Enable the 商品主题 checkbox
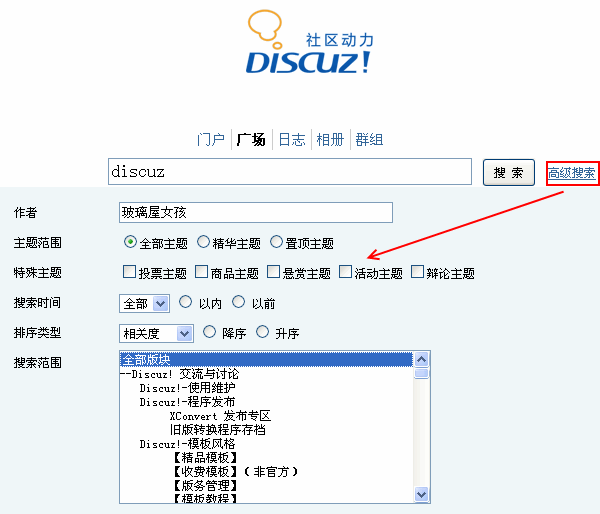Screen dimensions: 600x514 coord(201,272)
